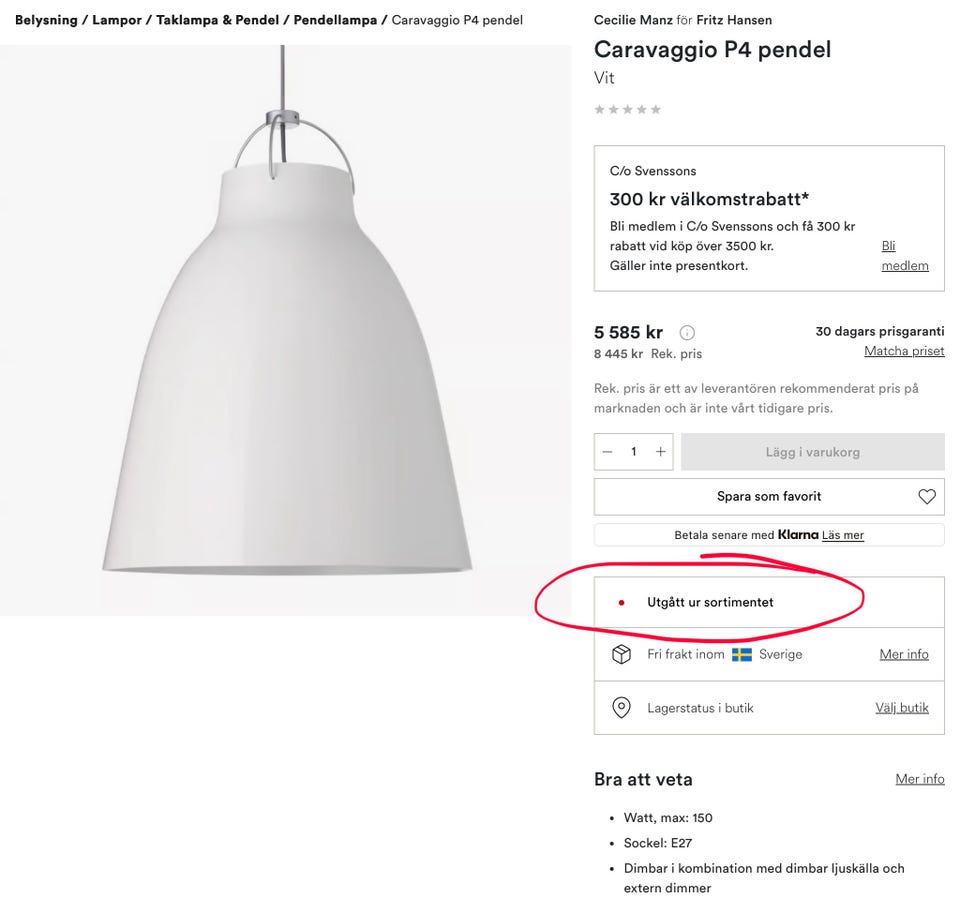Open Belysning breadcrumb link
This screenshot has height=913, width=960.
coord(45,20)
